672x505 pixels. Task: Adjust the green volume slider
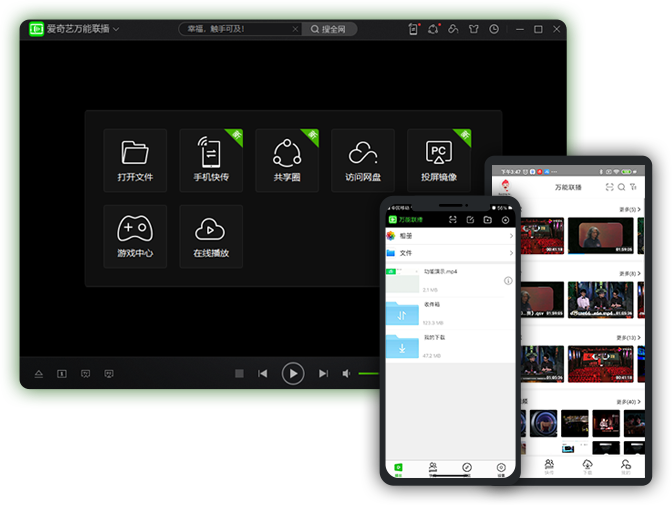[369, 373]
